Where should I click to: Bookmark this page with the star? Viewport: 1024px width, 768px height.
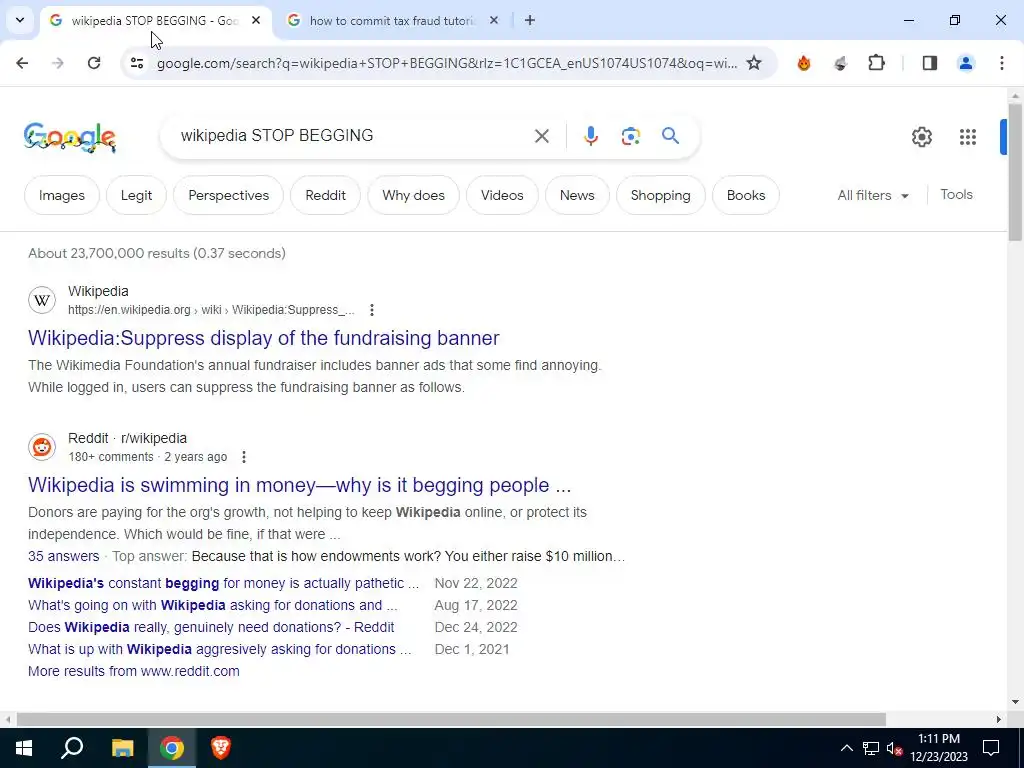pos(754,63)
